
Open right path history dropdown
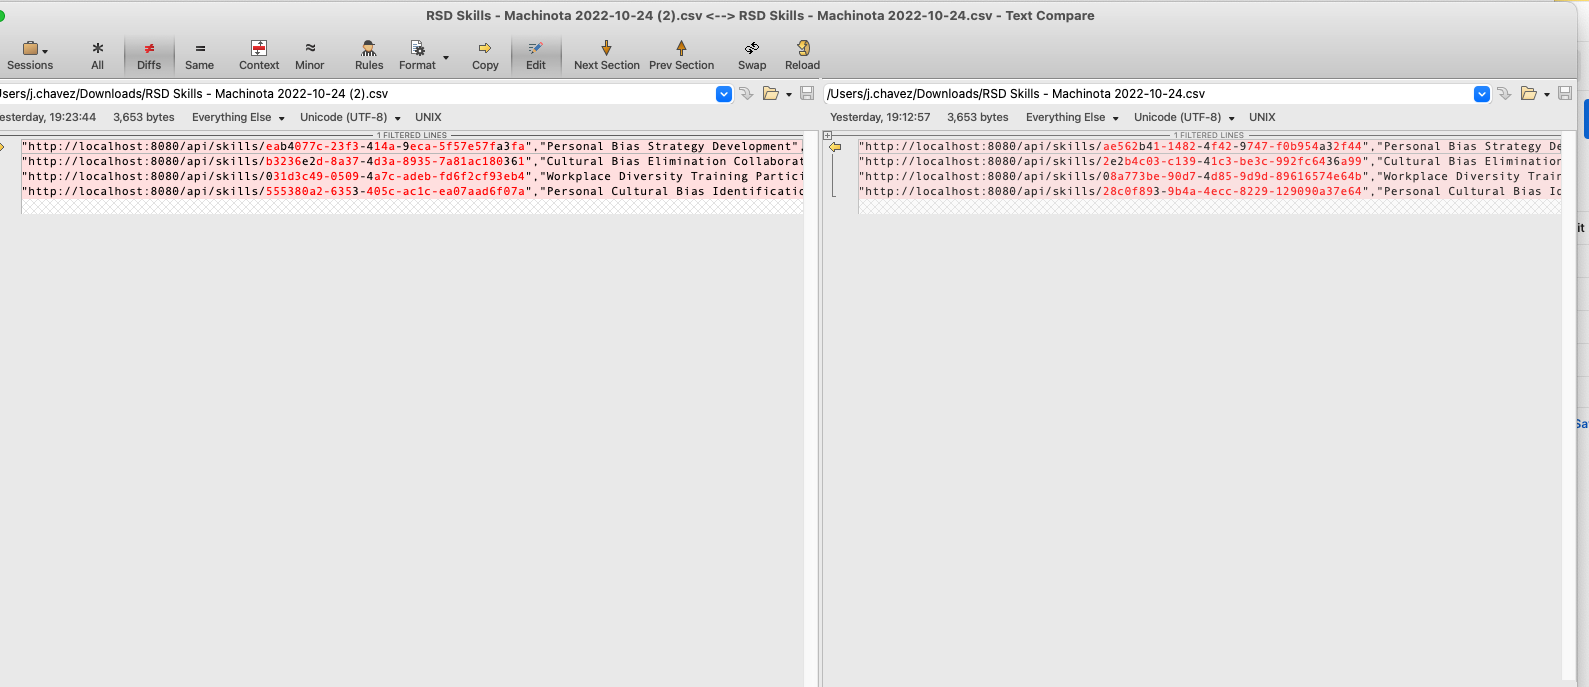coord(1482,94)
